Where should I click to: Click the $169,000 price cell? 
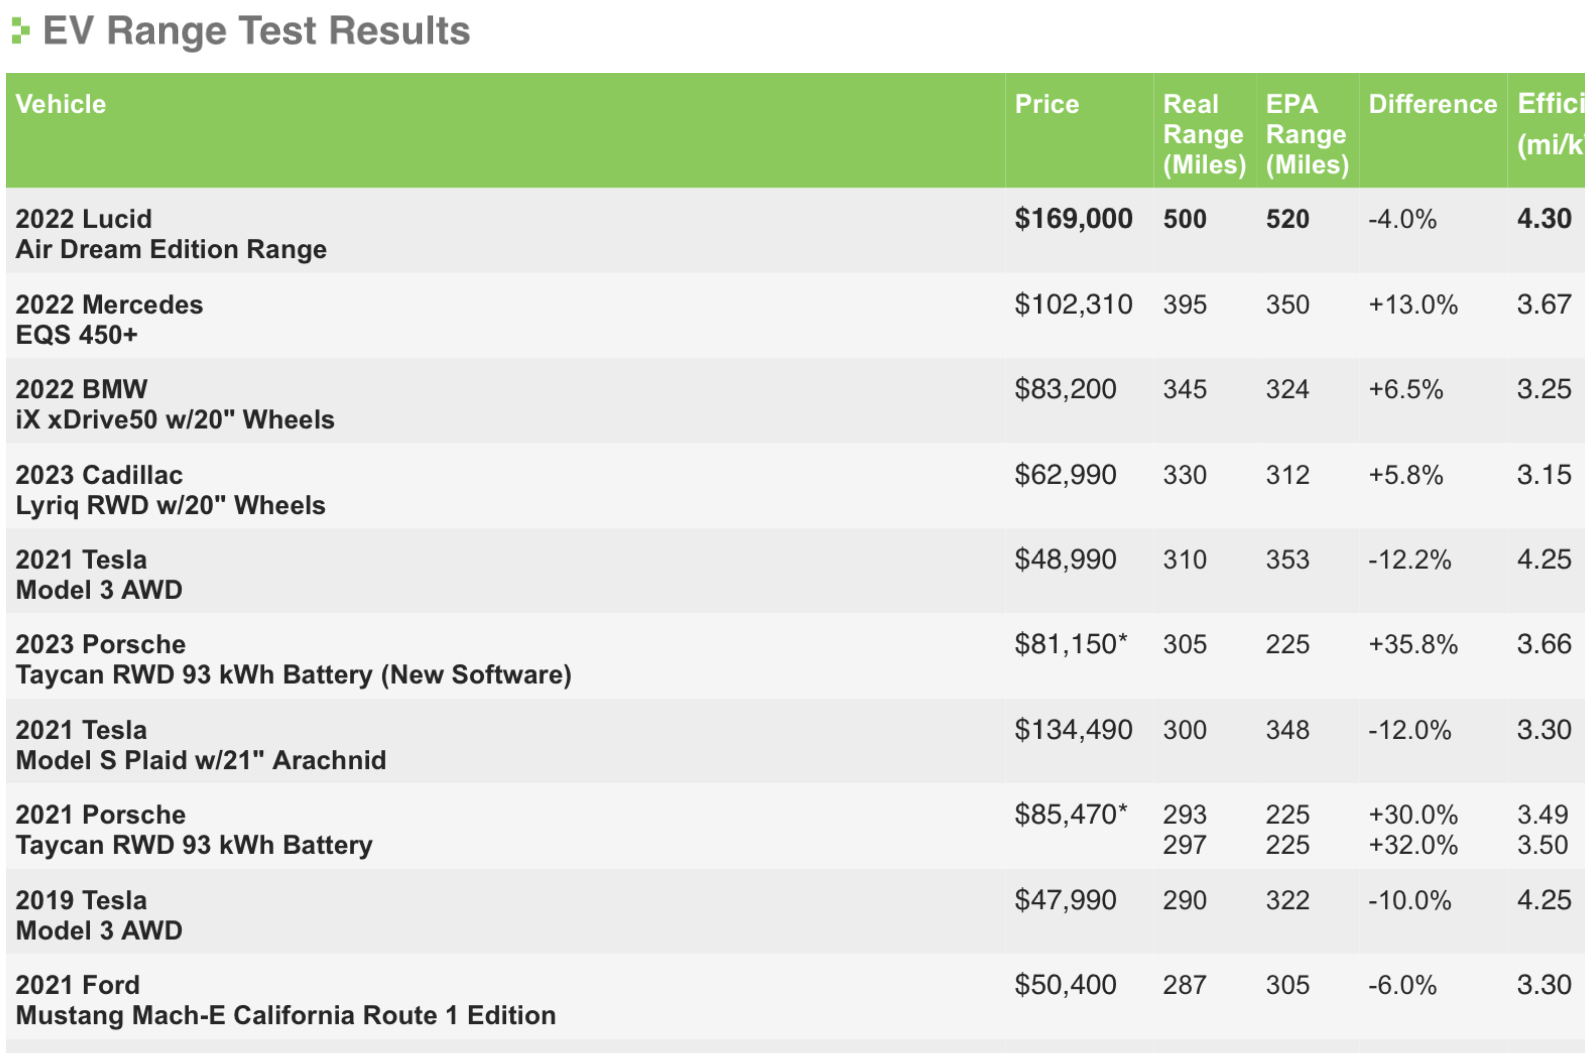pos(1074,219)
